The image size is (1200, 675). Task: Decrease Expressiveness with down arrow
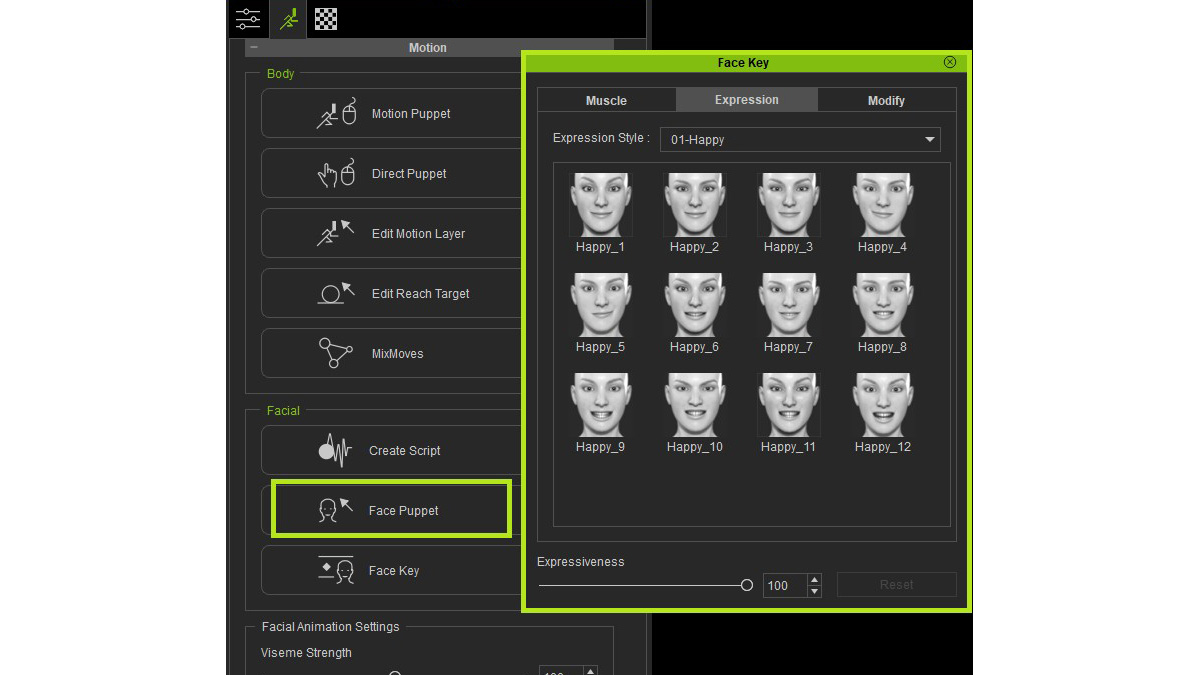tap(815, 591)
